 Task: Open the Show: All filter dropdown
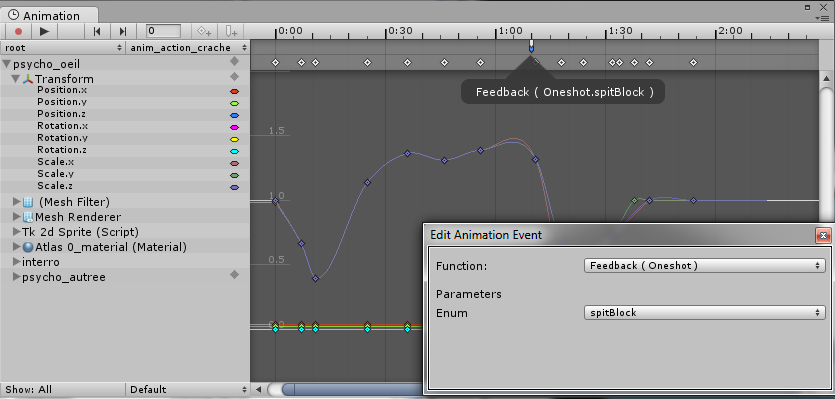pos(63,389)
